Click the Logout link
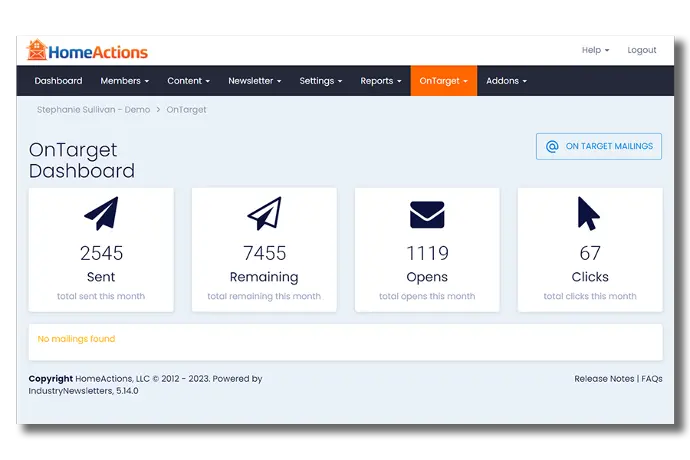 pos(642,50)
